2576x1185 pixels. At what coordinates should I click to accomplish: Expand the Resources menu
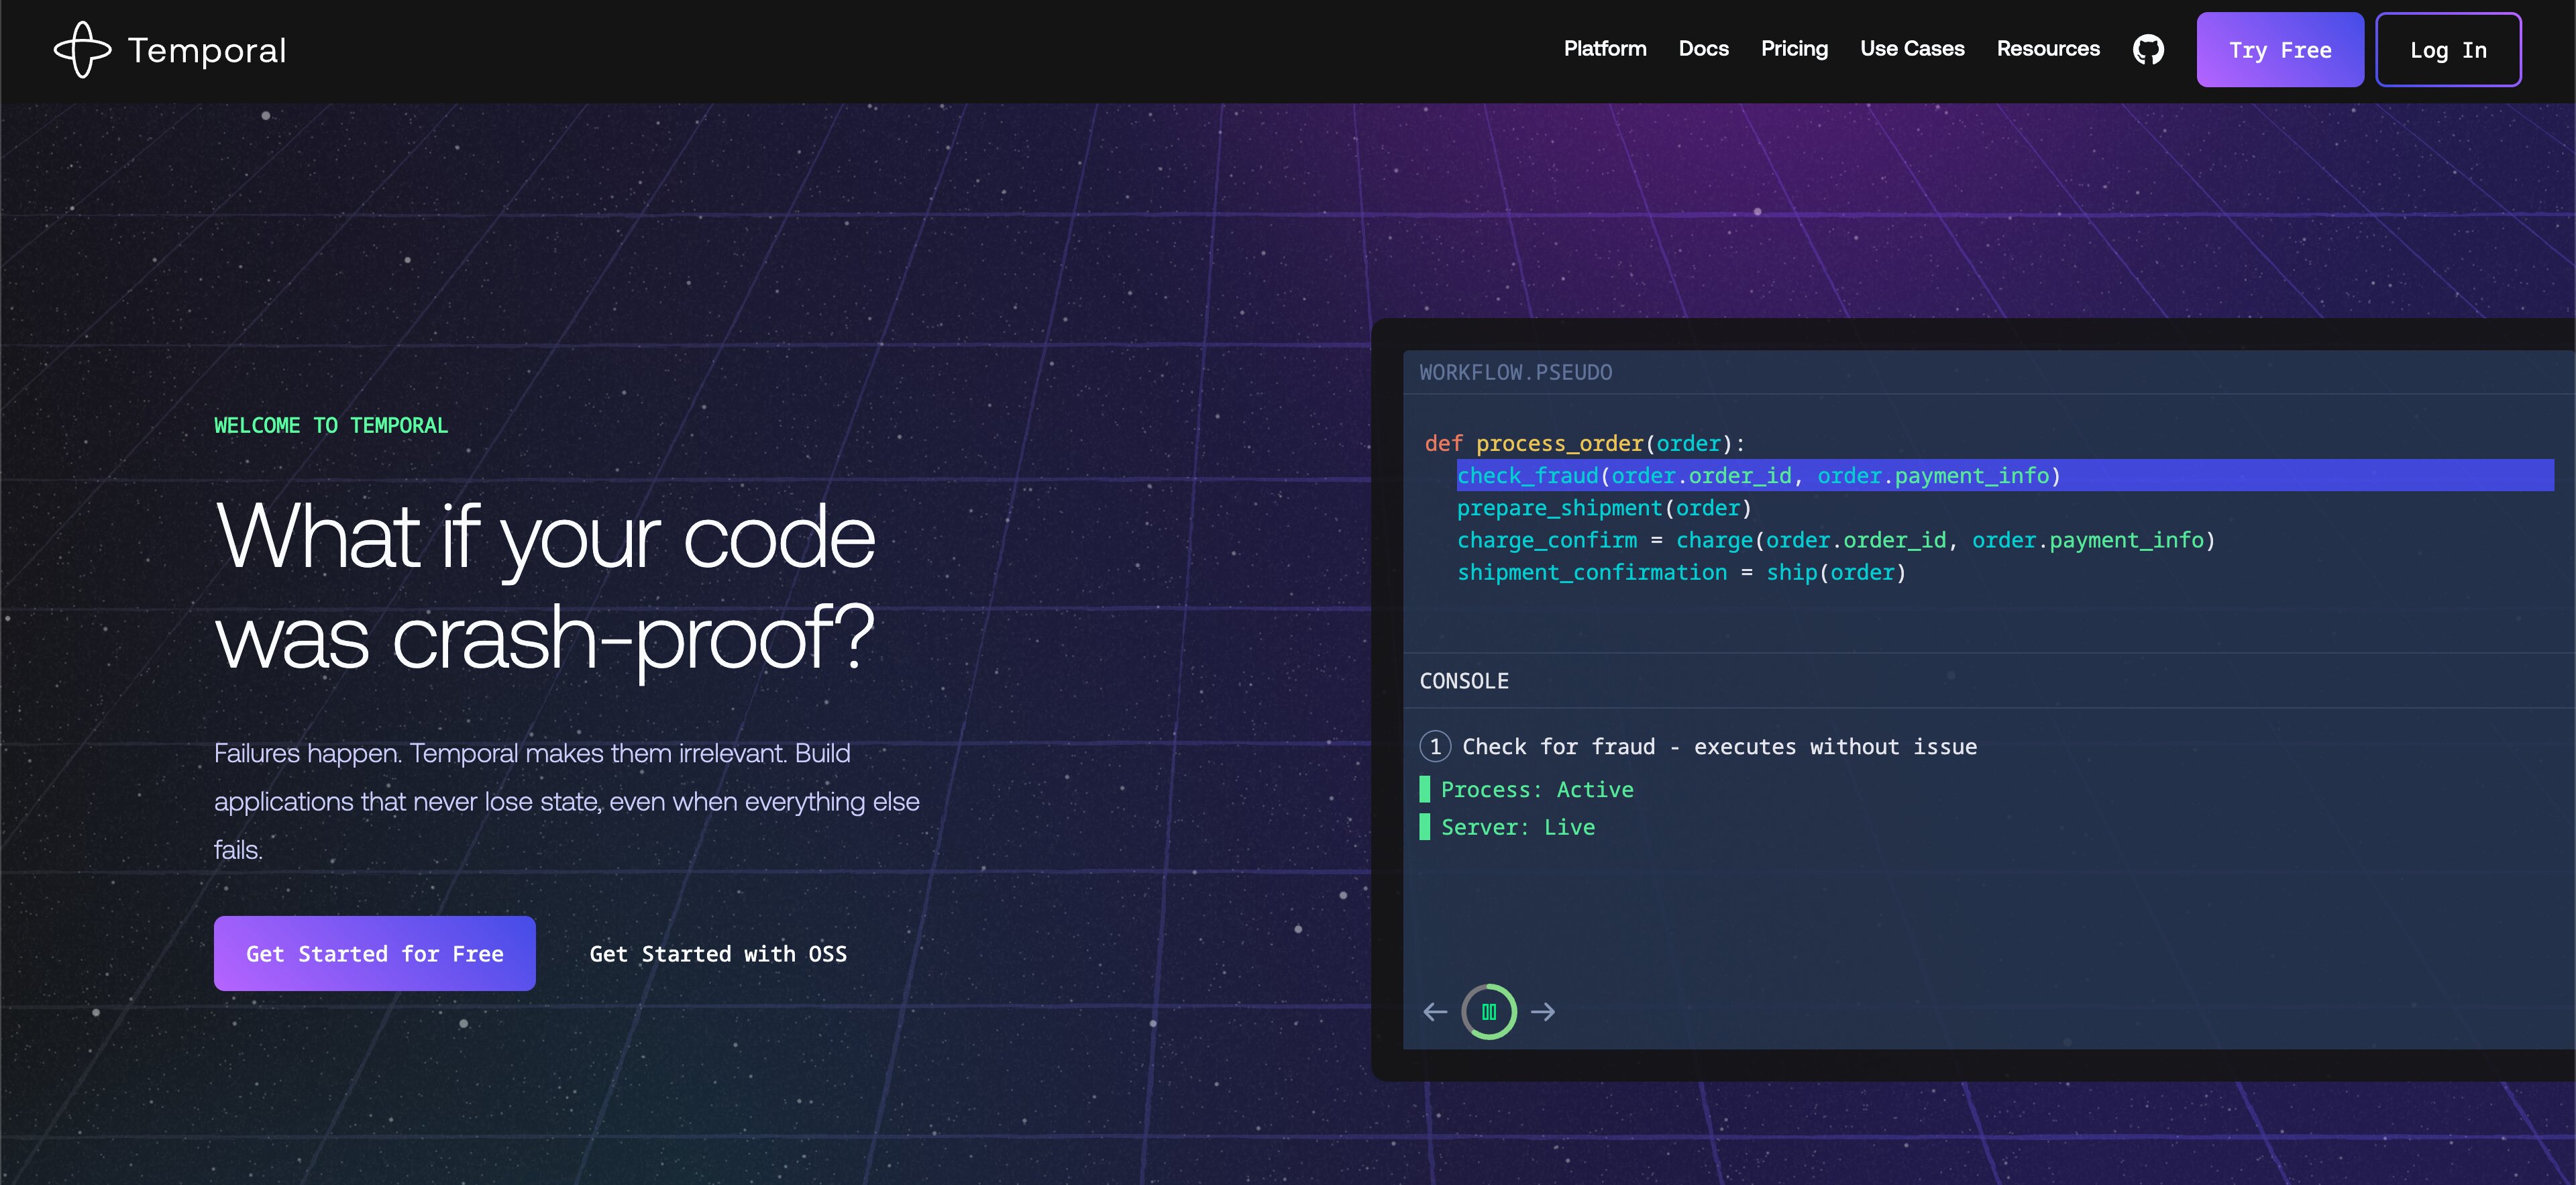[x=2047, y=49]
